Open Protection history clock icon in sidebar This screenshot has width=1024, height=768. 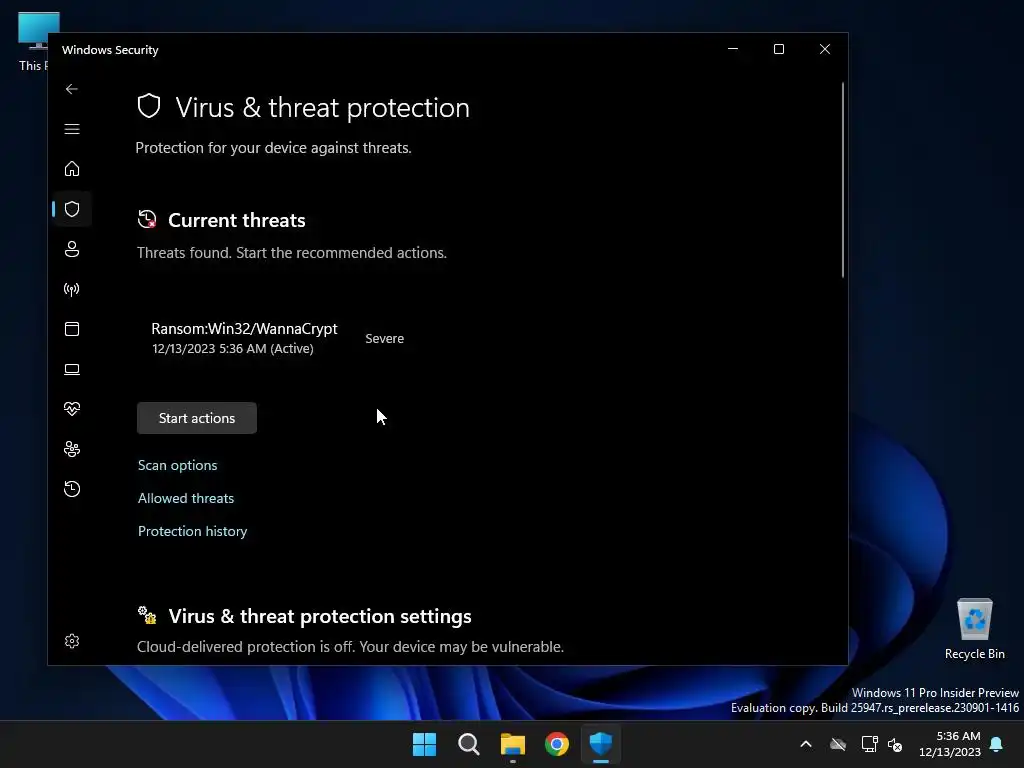coord(72,489)
